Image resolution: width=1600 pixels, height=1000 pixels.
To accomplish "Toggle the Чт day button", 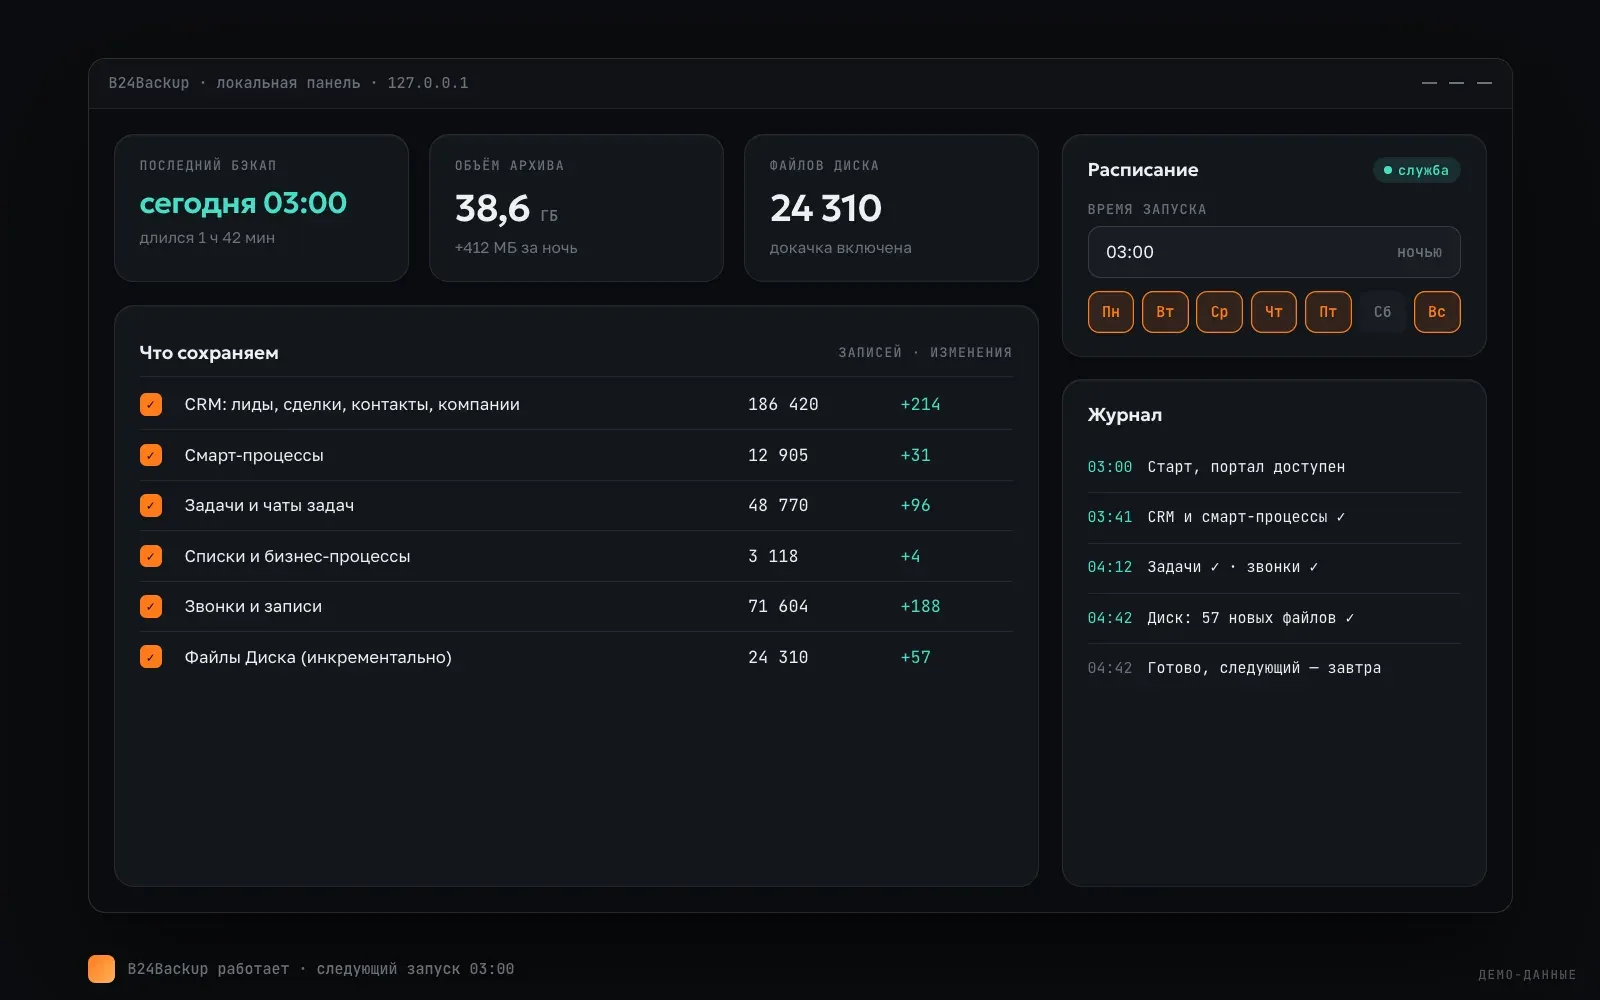I will (x=1274, y=312).
